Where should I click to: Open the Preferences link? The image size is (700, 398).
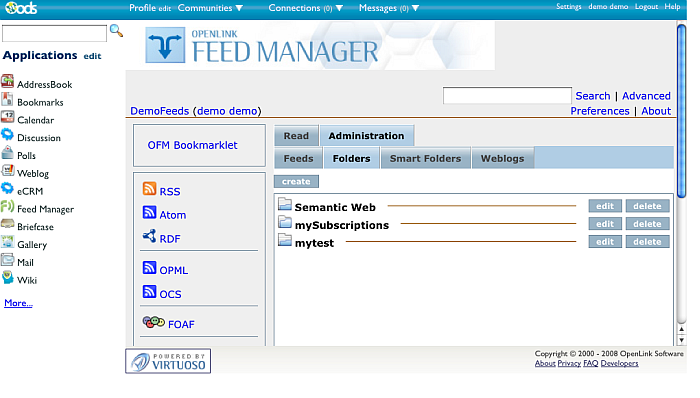[x=600, y=111]
